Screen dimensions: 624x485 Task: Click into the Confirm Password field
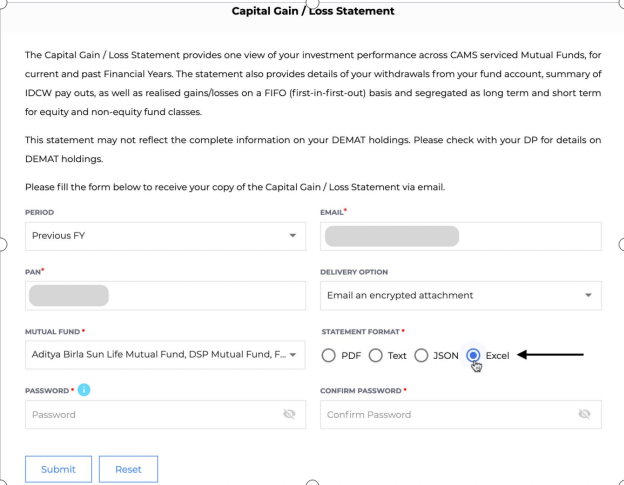[461, 415]
